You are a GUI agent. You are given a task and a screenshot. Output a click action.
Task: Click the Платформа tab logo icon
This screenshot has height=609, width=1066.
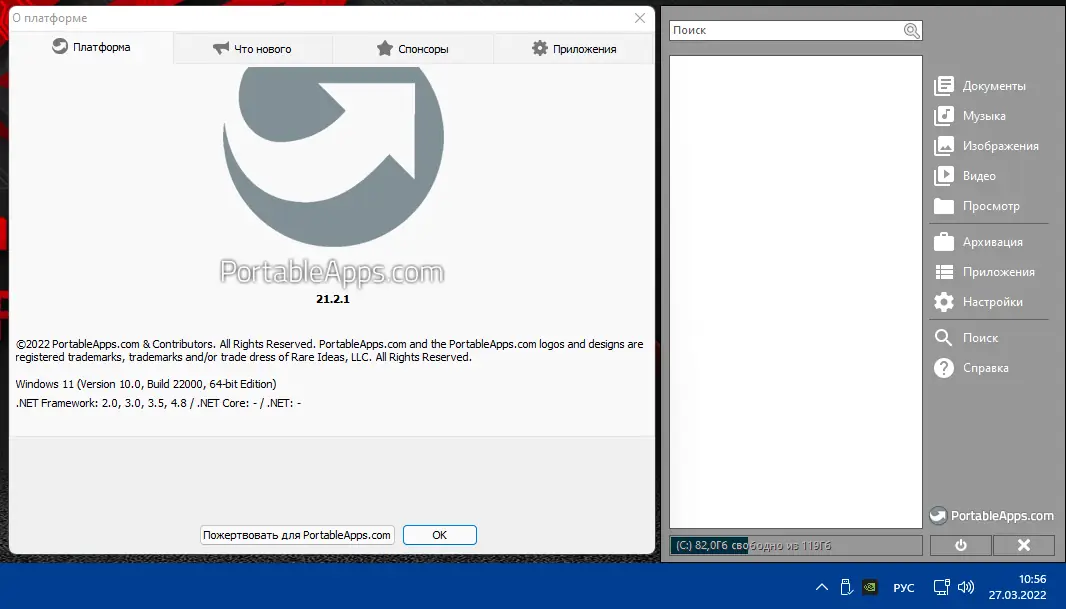pos(60,46)
